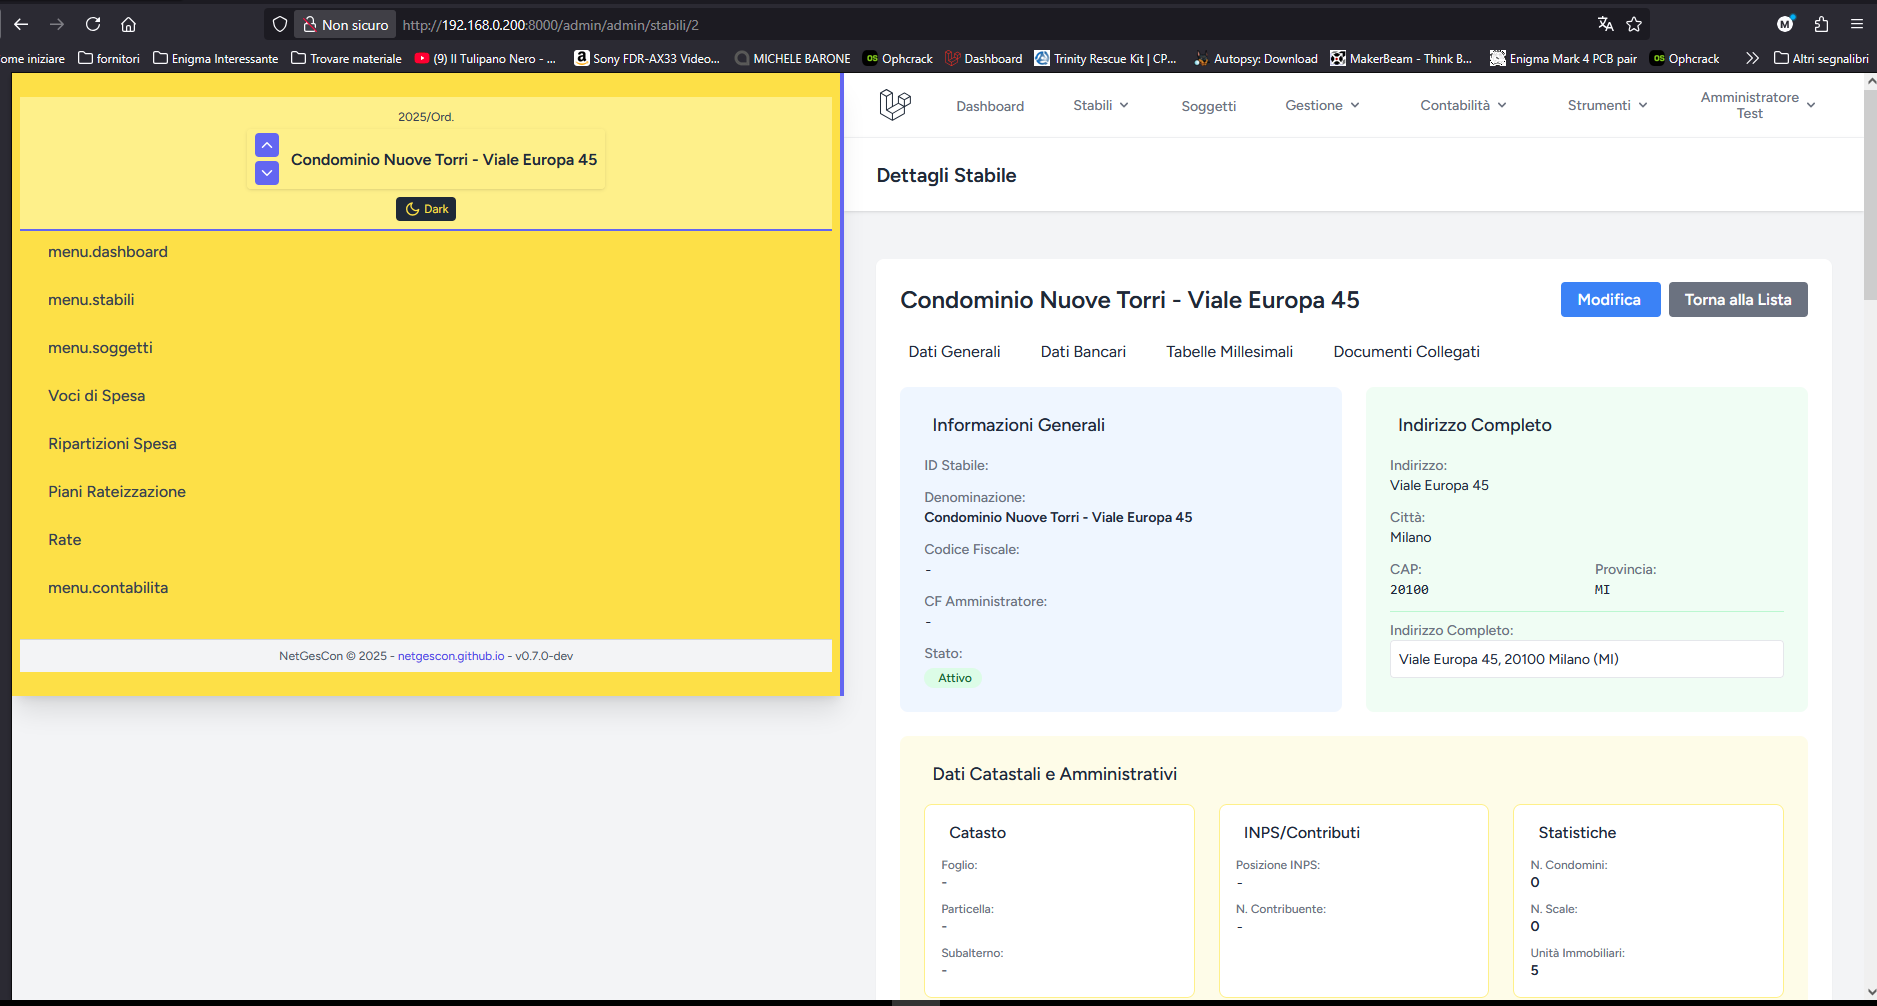
Task: Reload page with browser refresh icon
Action: pos(93,24)
